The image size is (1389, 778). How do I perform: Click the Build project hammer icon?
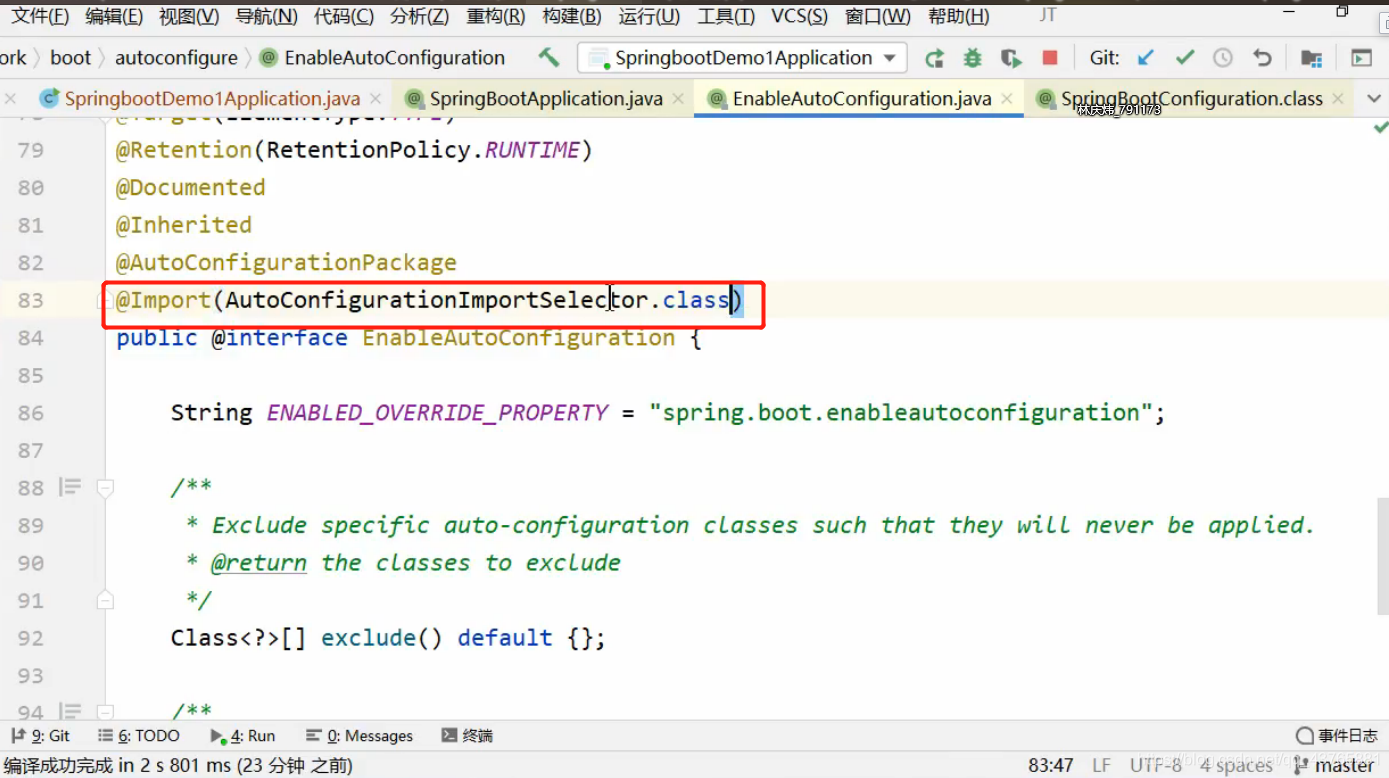(x=548, y=57)
